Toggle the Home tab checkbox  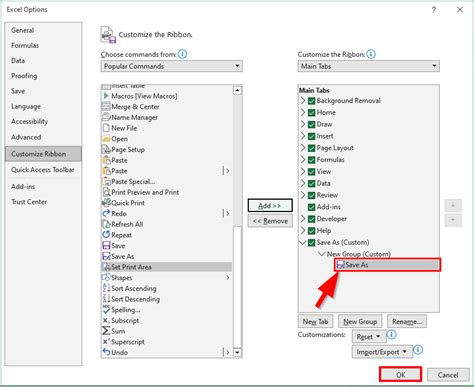311,113
